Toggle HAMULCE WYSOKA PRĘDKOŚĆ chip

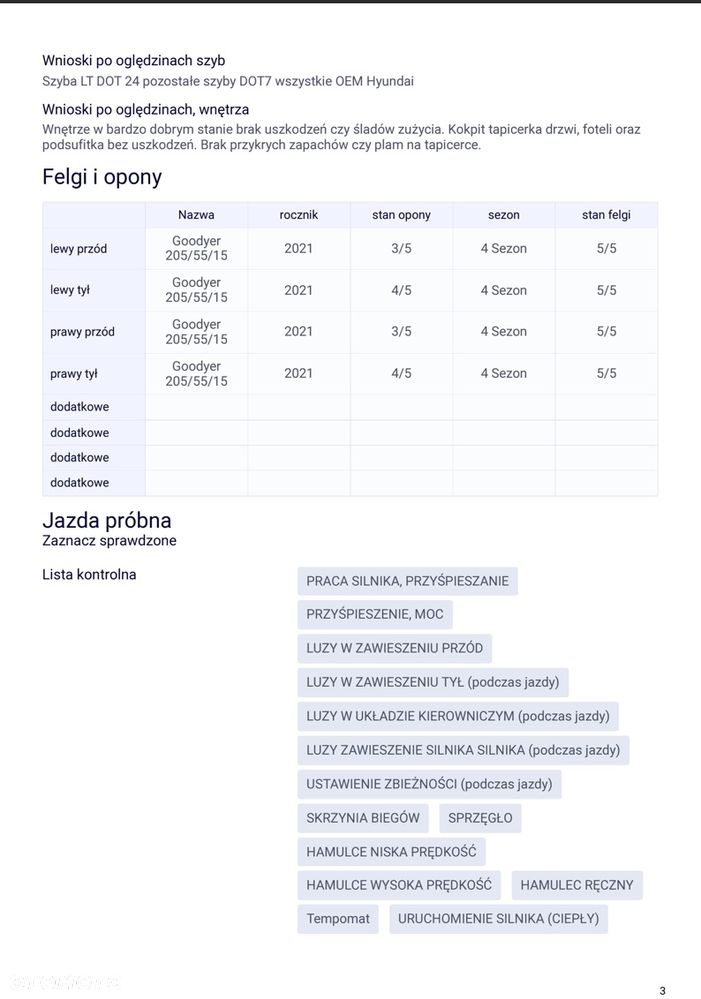click(399, 885)
